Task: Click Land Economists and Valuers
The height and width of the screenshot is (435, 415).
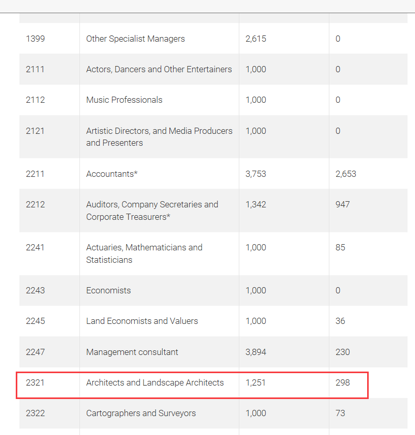Action: pyautogui.click(x=142, y=321)
